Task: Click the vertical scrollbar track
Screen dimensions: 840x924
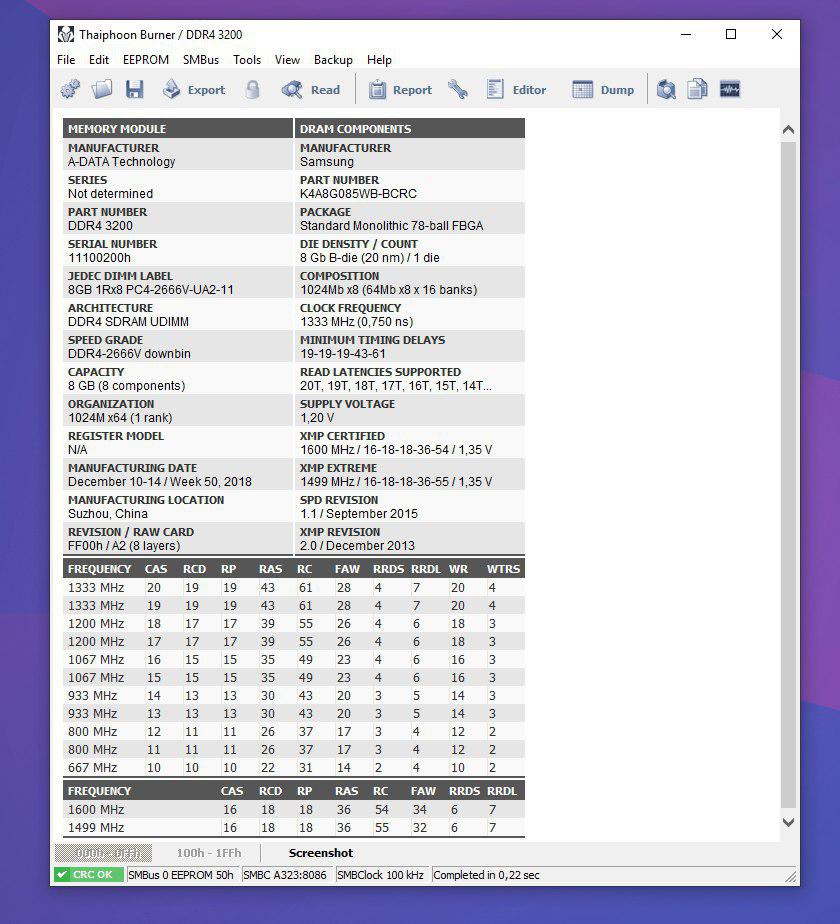Action: pyautogui.click(x=788, y=474)
